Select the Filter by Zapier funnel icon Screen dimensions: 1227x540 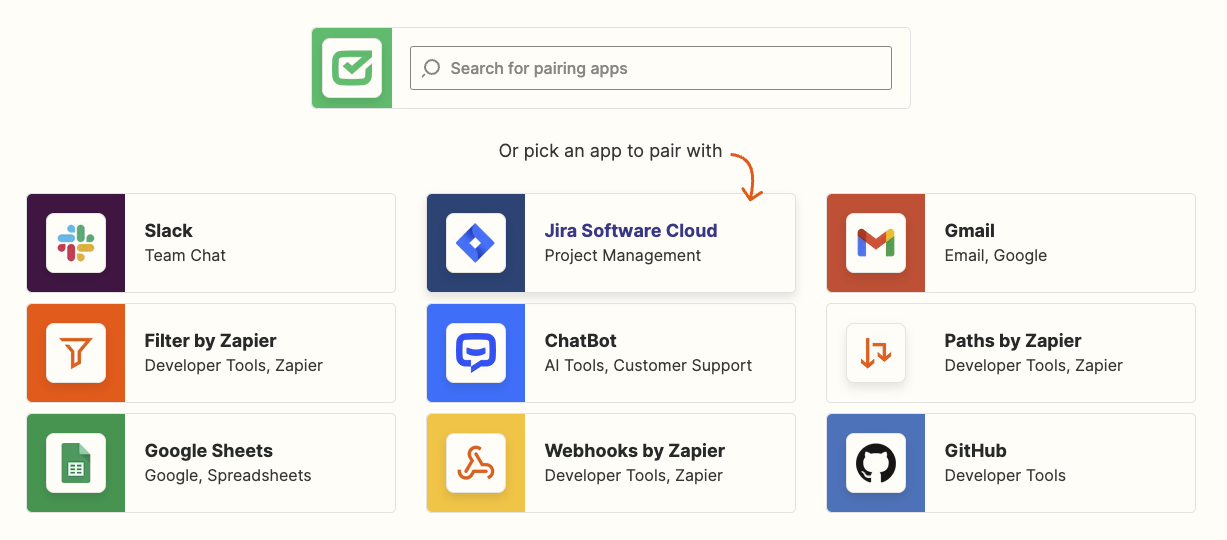pyautogui.click(x=76, y=353)
